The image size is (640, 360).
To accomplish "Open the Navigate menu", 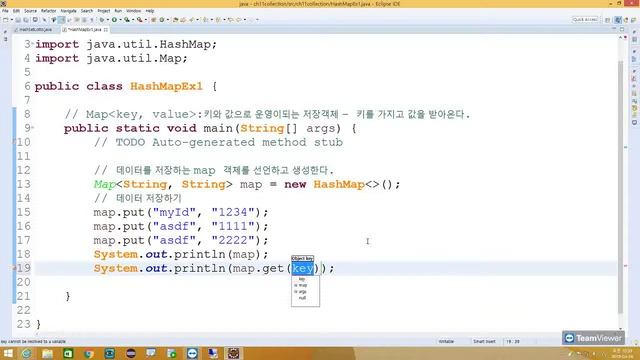I will click(69, 11).
